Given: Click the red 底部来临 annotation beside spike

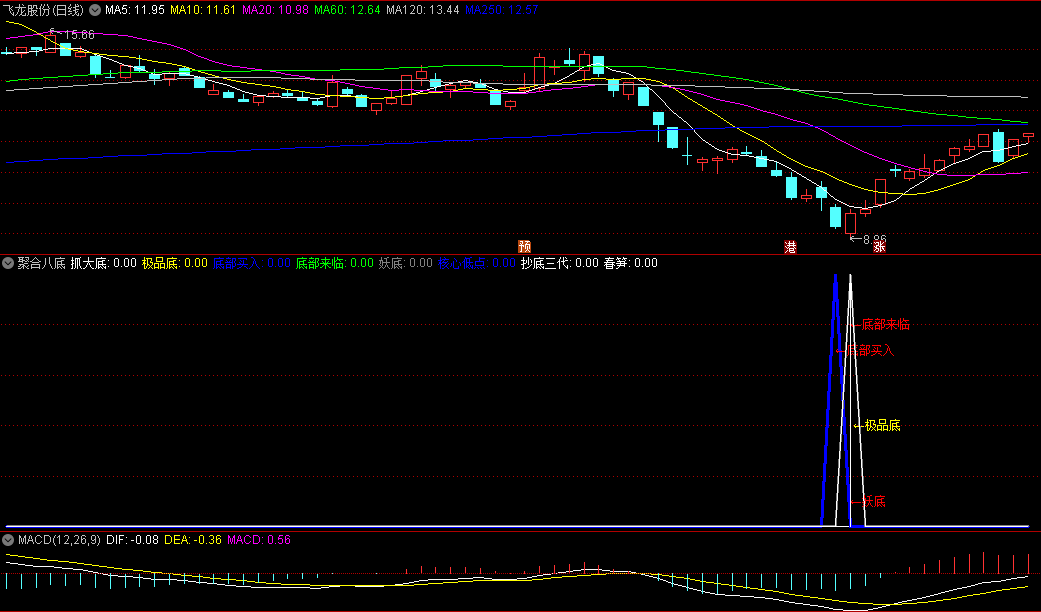Looking at the screenshot, I should click(x=886, y=325).
